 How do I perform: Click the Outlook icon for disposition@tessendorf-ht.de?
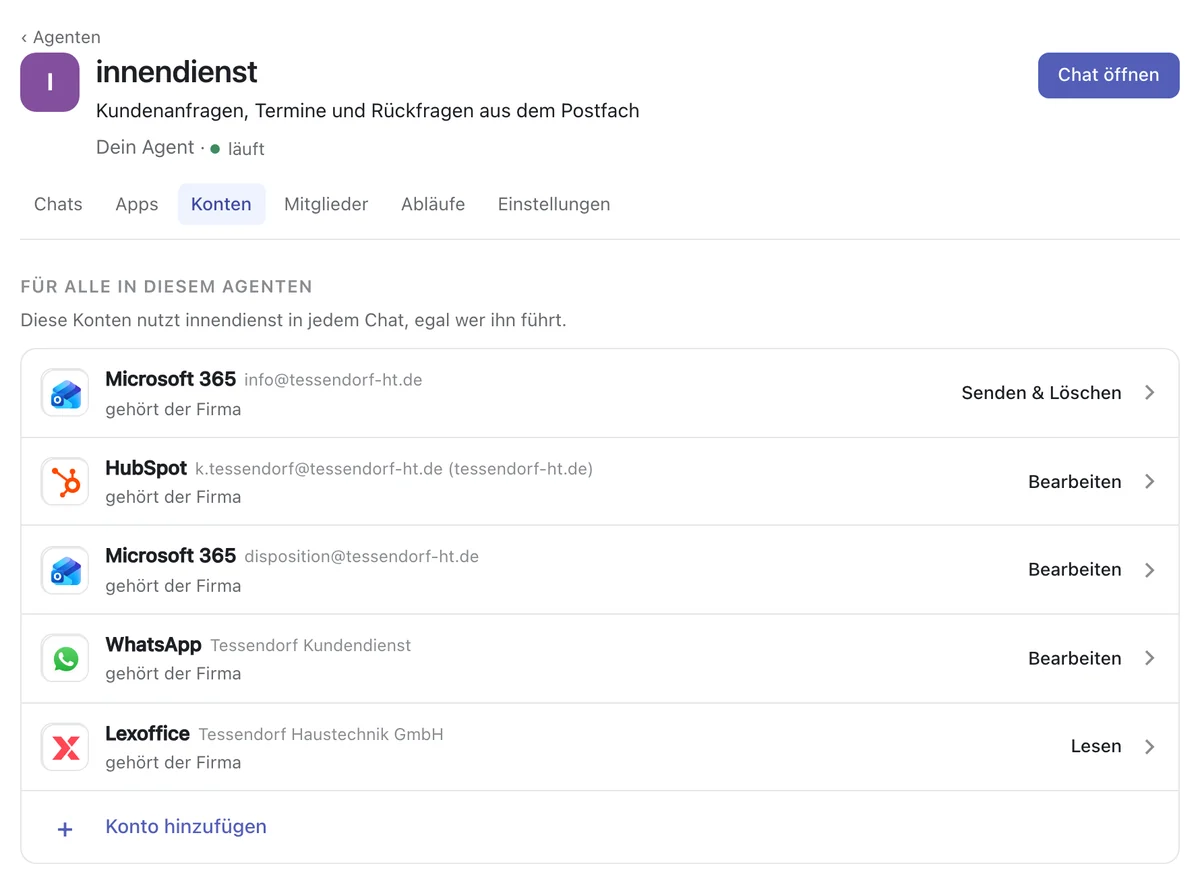pyautogui.click(x=66, y=570)
